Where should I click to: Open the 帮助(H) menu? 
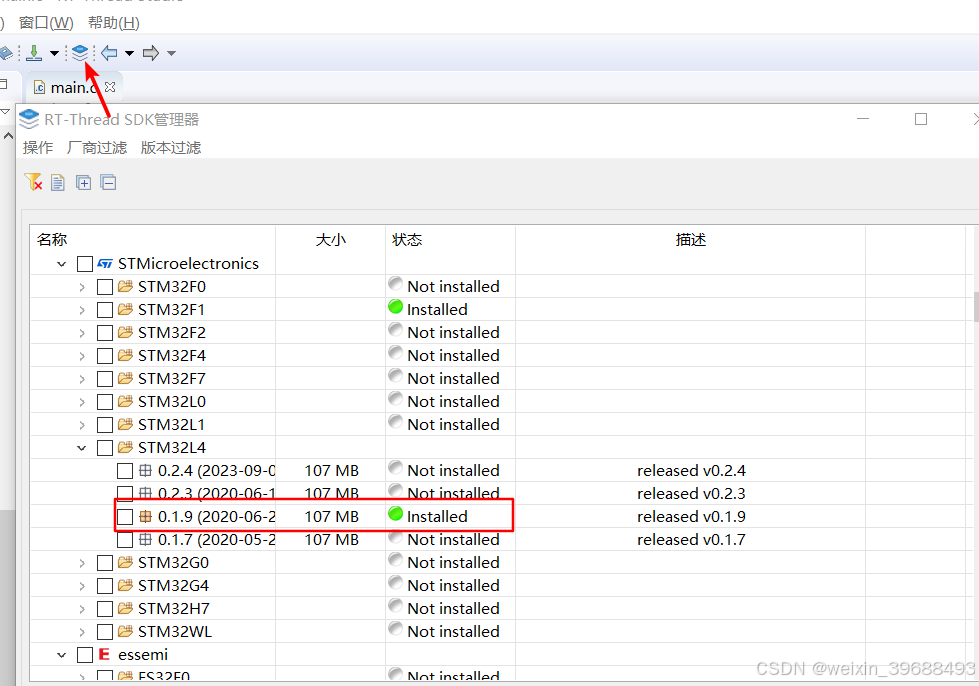114,22
